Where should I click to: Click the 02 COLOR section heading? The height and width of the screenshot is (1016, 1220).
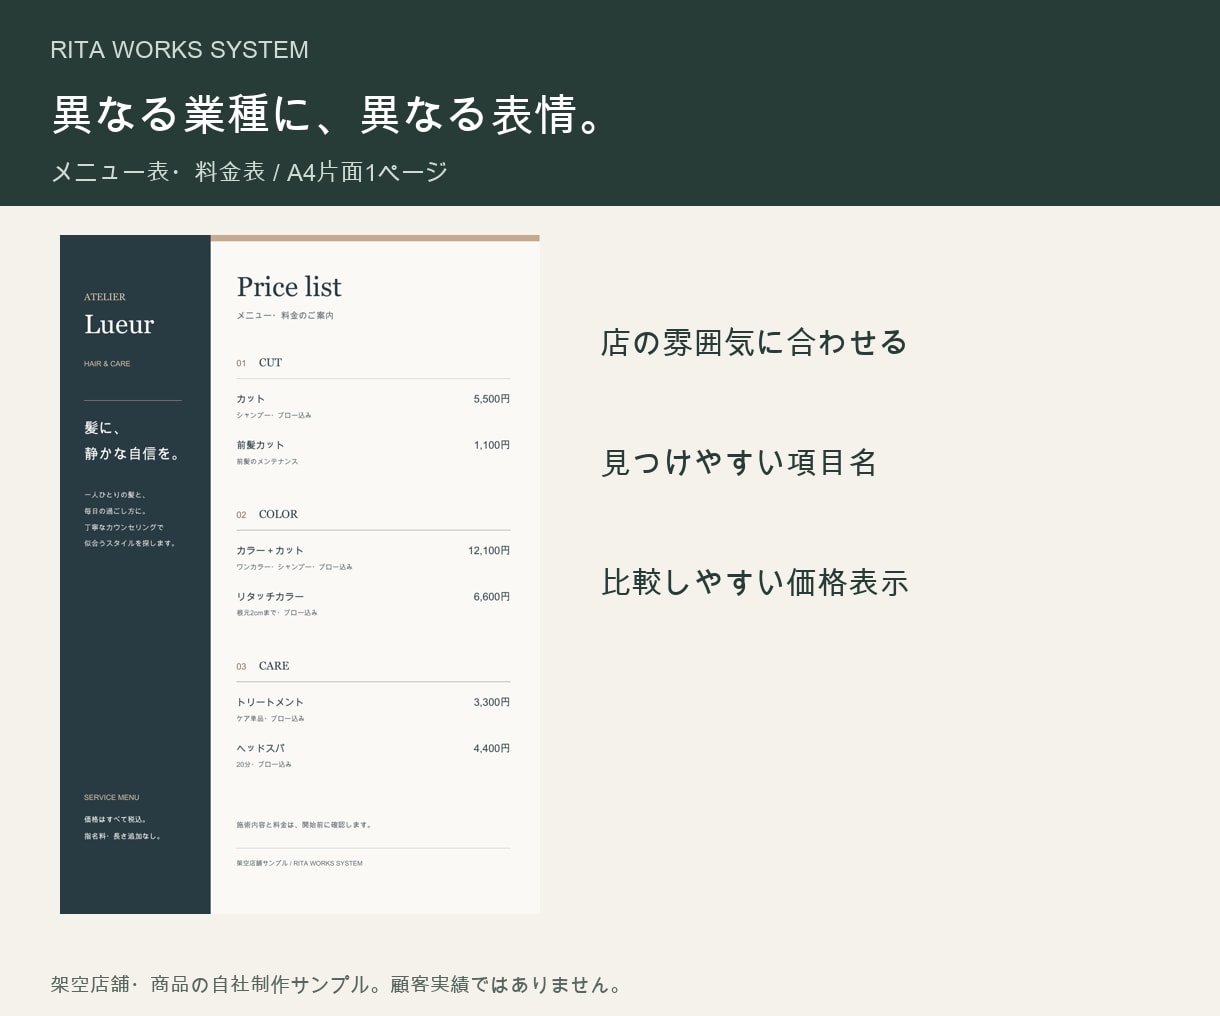(267, 514)
